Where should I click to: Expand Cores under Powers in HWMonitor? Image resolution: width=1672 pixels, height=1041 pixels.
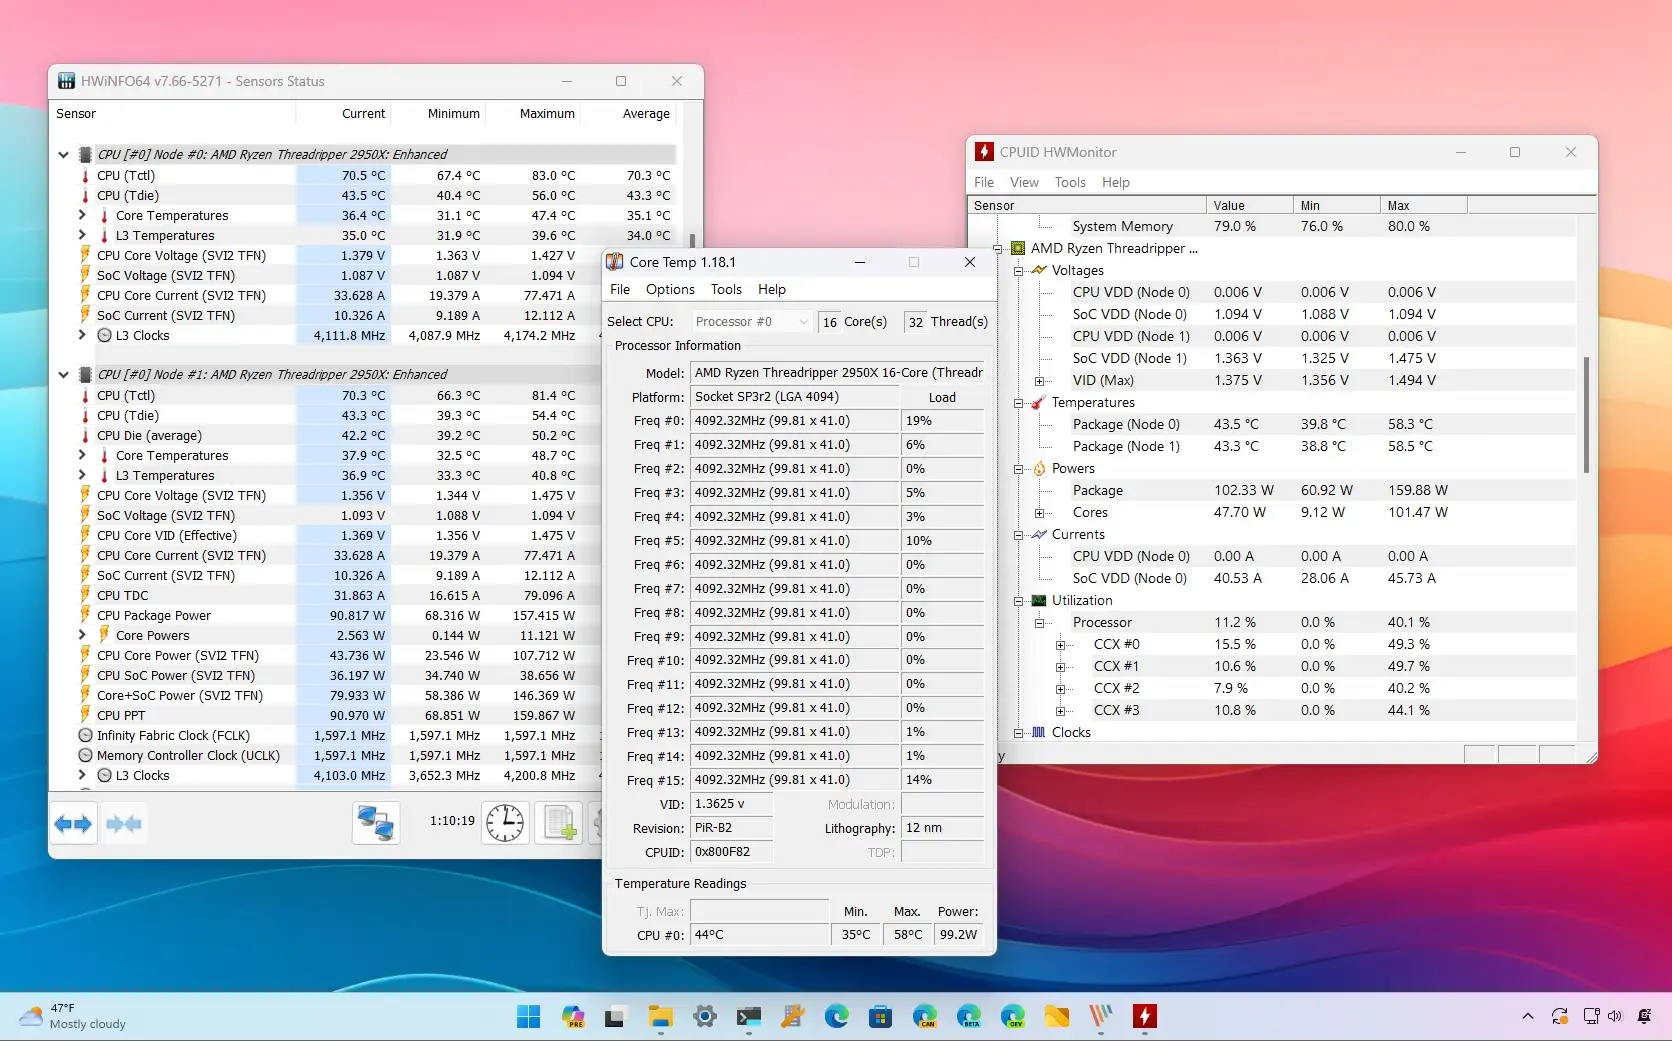pos(1039,512)
